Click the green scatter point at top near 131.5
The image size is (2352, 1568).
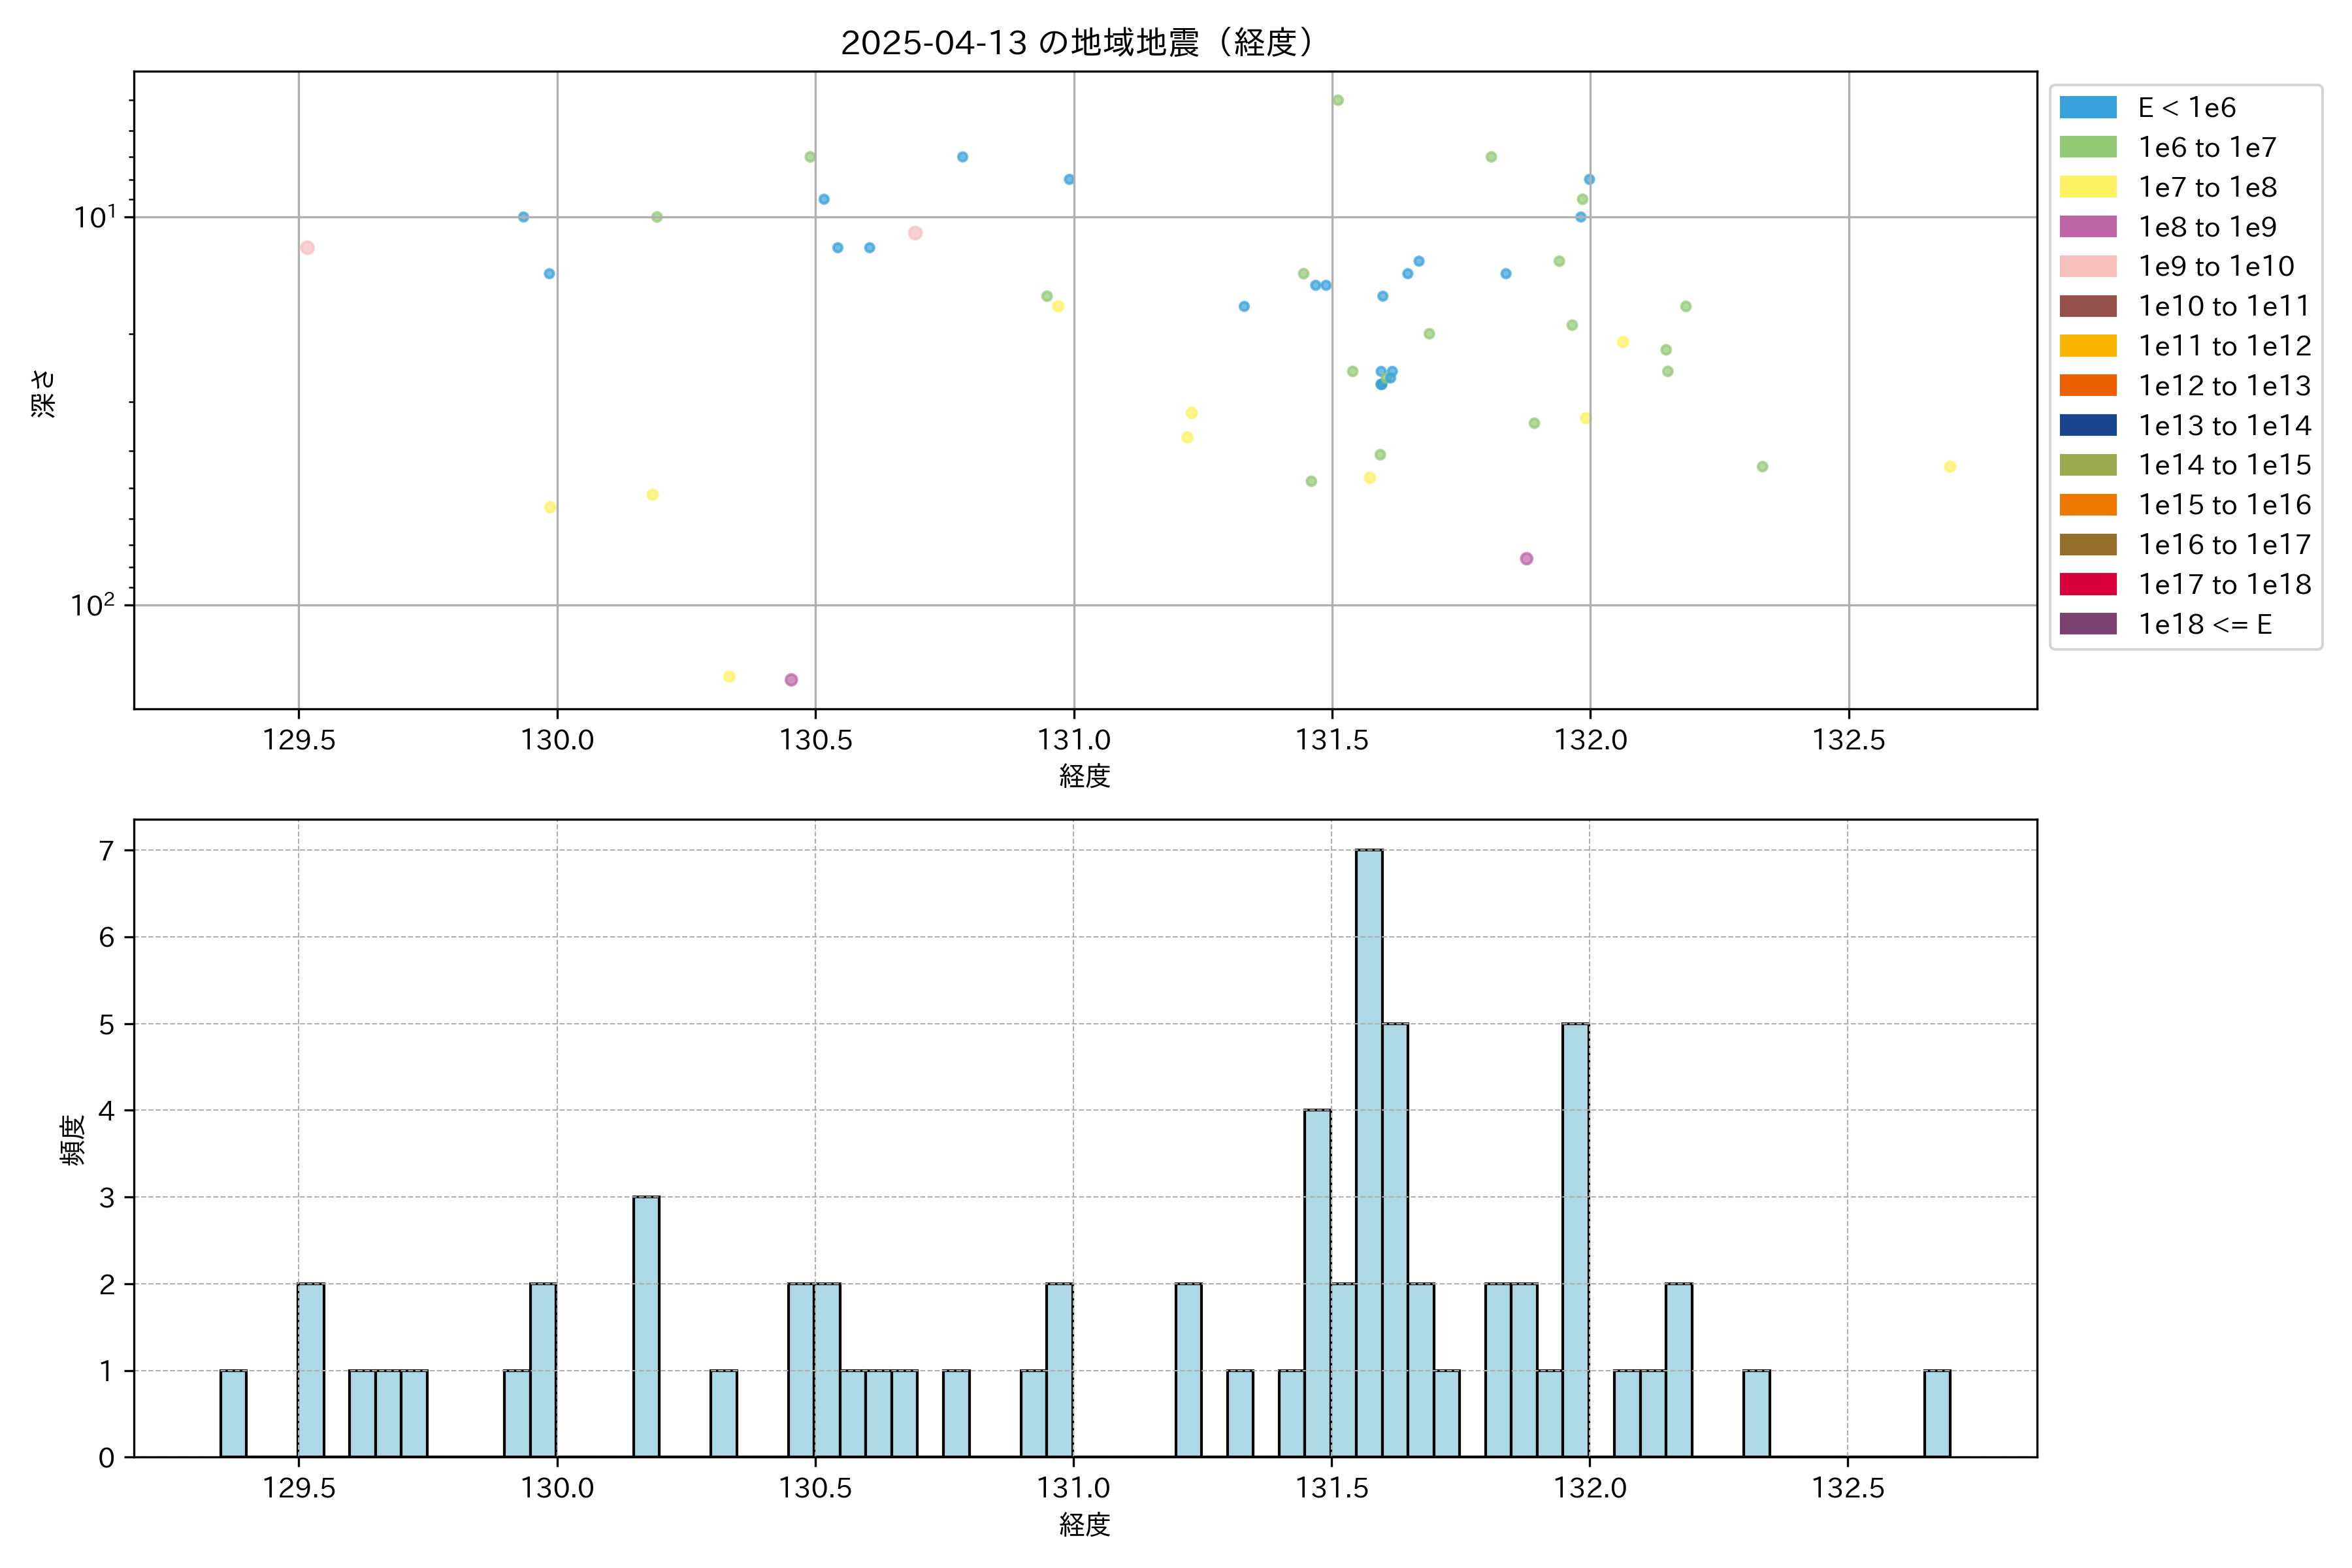pyautogui.click(x=1338, y=100)
